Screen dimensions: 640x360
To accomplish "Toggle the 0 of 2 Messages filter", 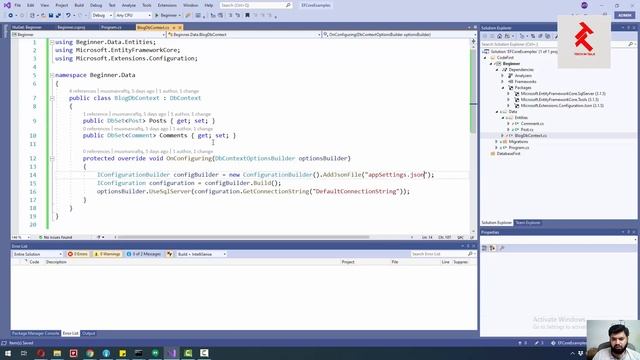I will pos(143,254).
